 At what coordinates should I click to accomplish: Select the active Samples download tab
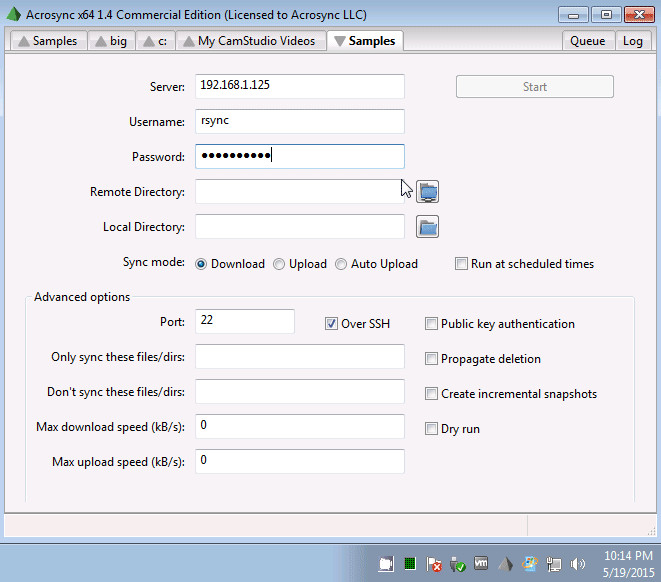tap(365, 41)
